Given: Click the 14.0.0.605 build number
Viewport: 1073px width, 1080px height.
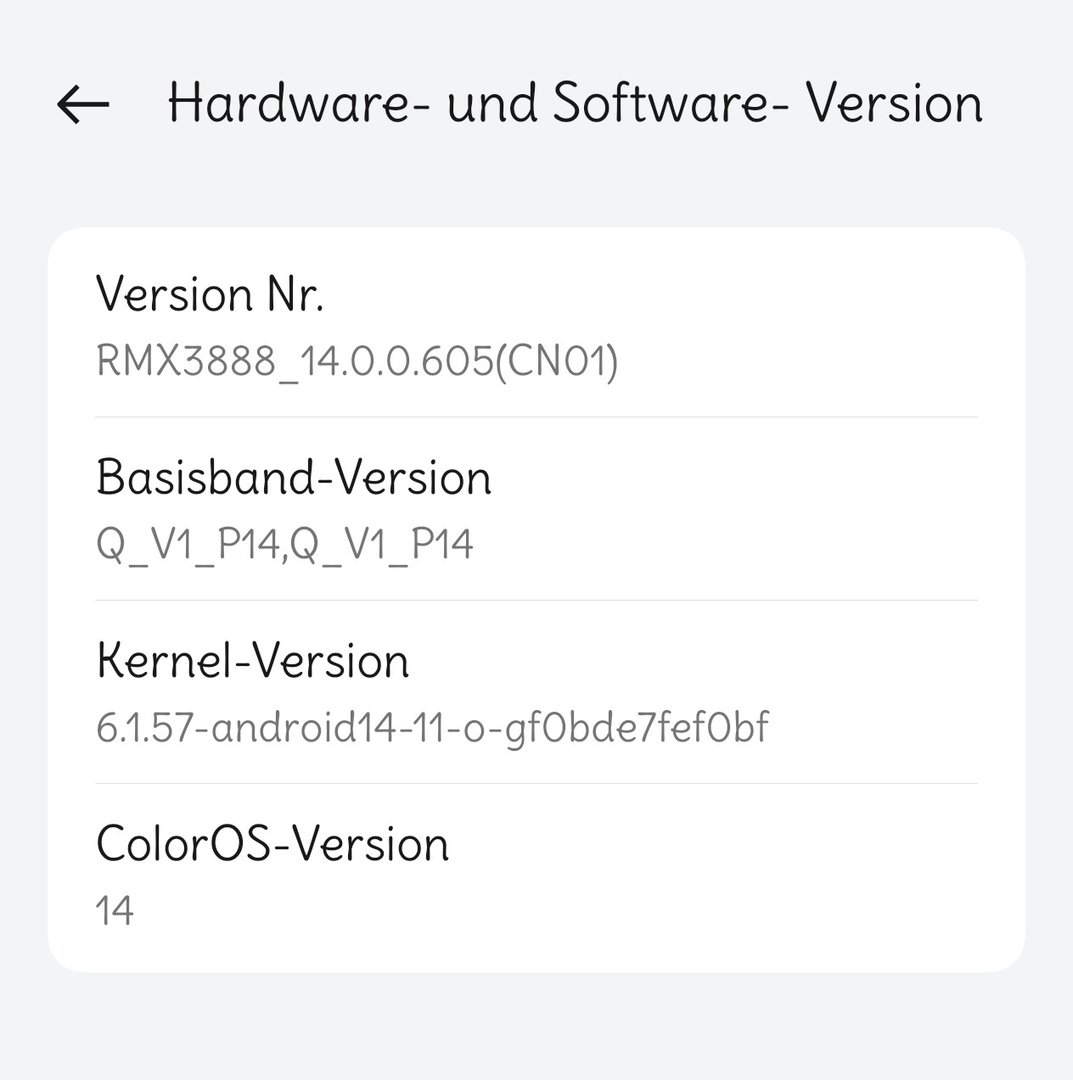Looking at the screenshot, I should [x=393, y=361].
